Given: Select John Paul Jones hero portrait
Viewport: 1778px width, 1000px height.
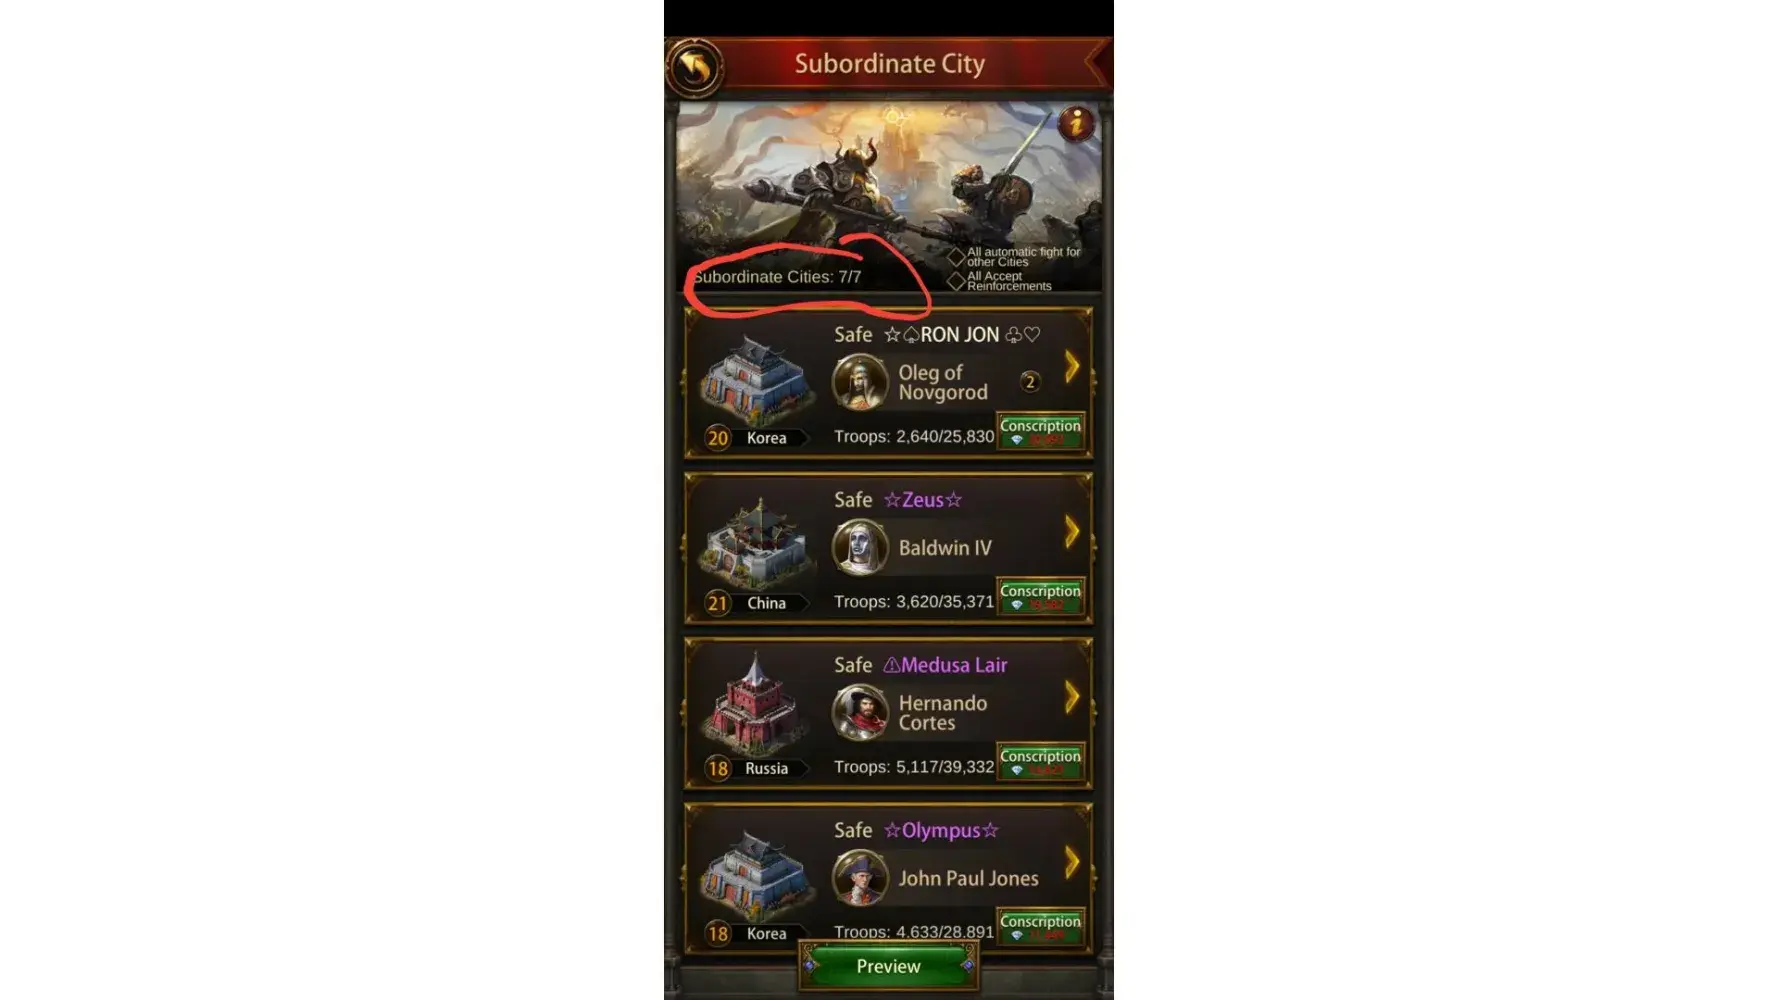Looking at the screenshot, I should 860,877.
